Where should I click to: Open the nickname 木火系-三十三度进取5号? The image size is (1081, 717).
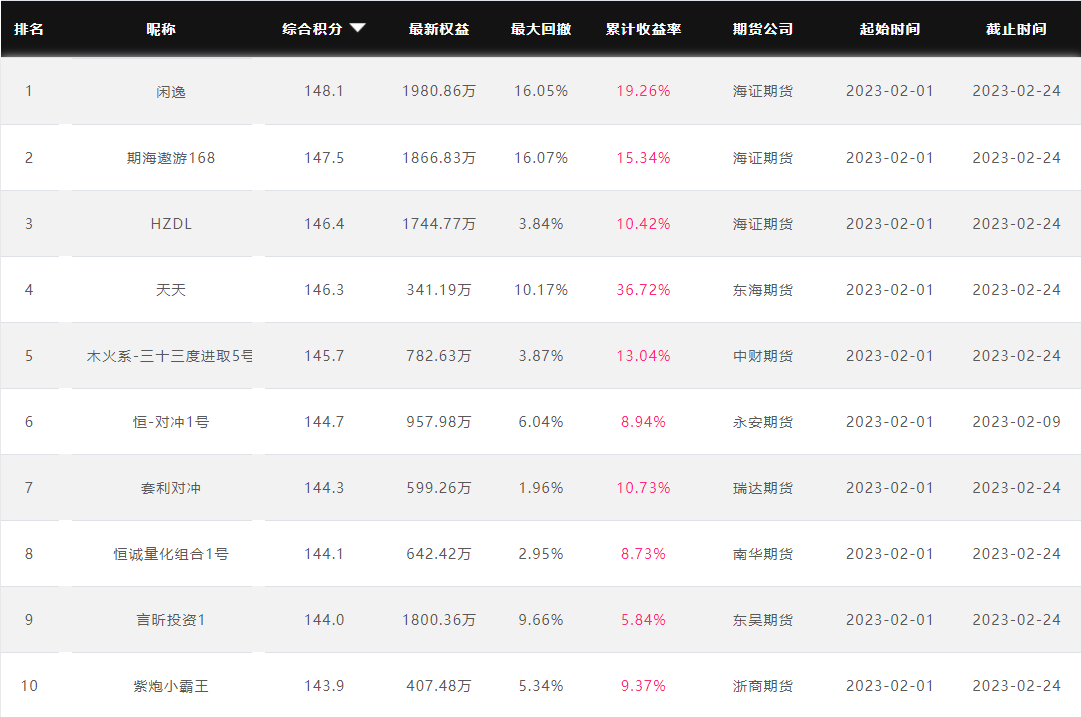click(170, 356)
